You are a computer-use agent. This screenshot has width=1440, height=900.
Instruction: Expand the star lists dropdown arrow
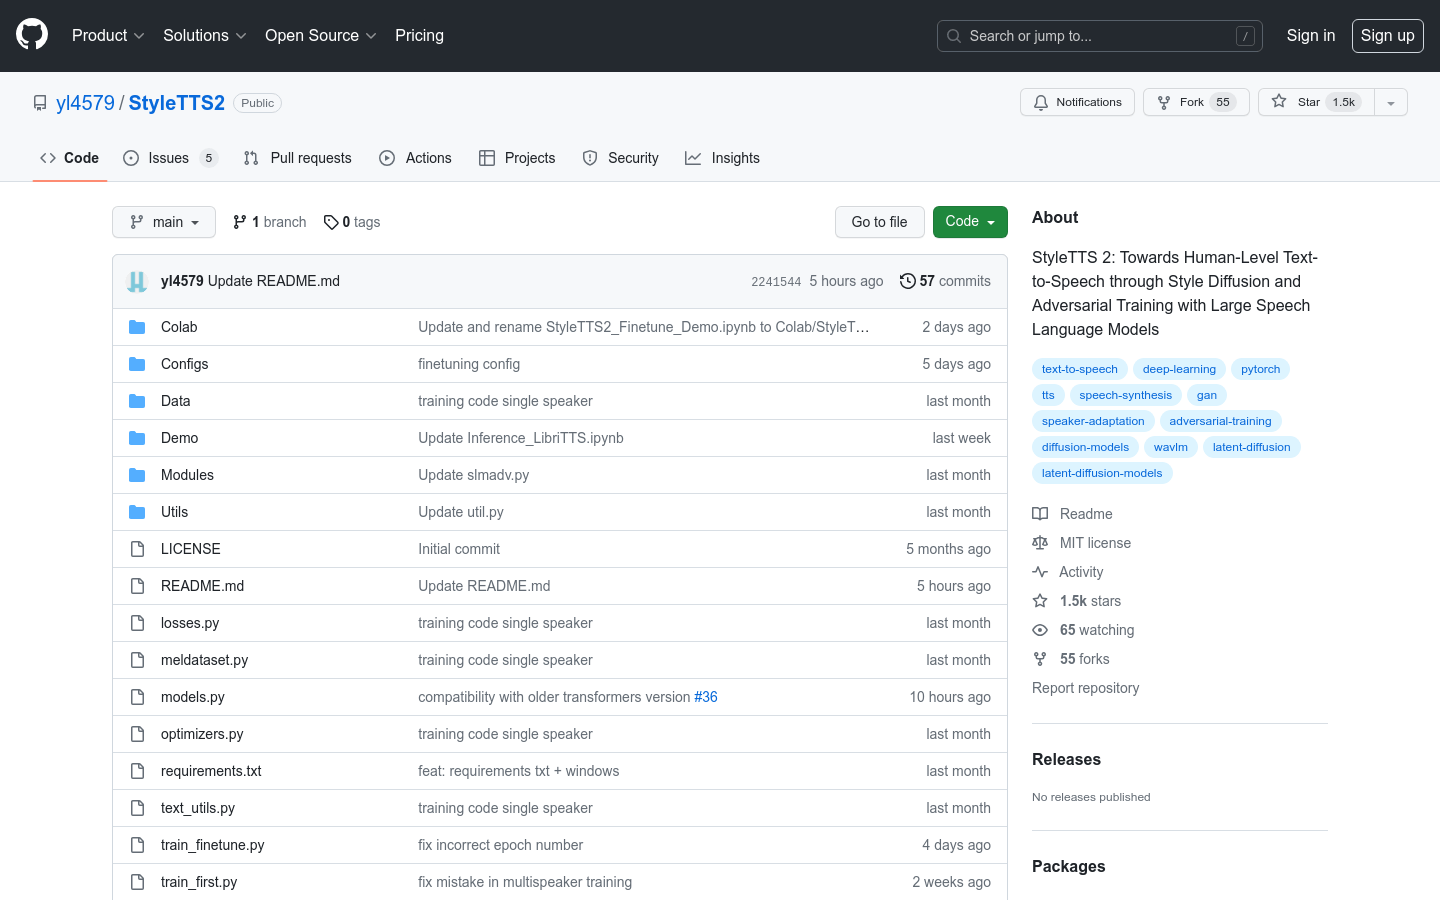coord(1390,102)
